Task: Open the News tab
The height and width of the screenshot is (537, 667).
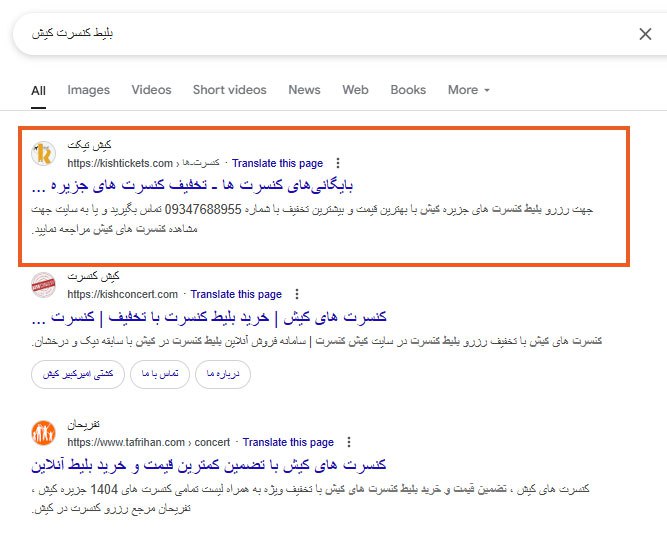Action: click(x=304, y=90)
